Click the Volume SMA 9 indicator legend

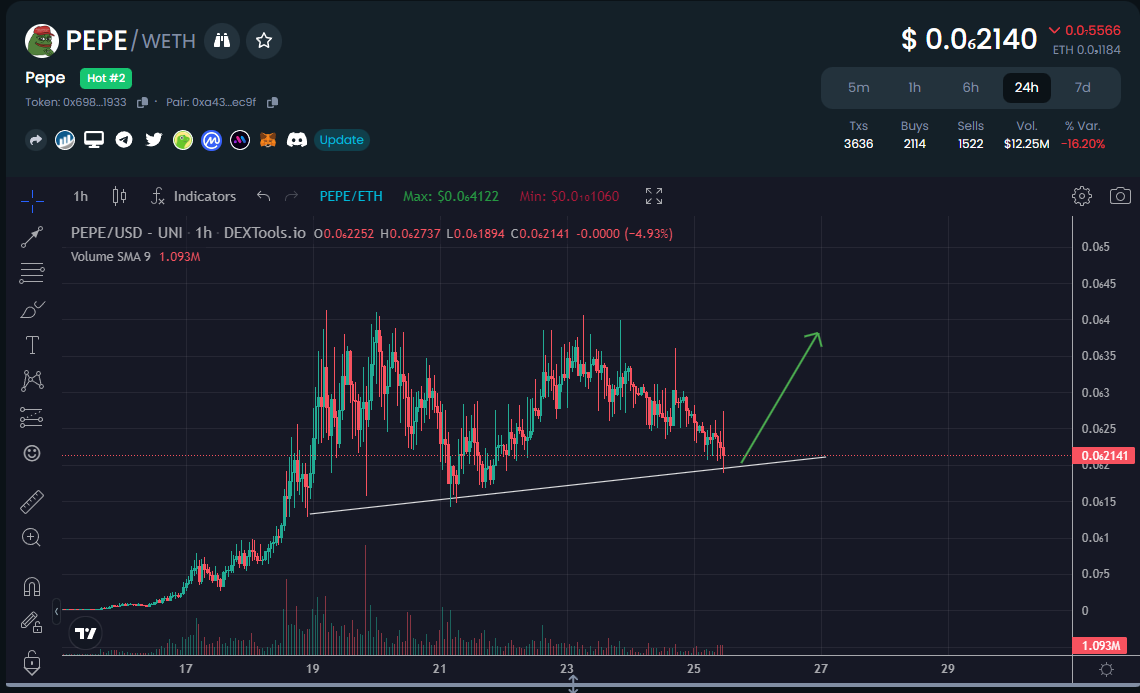pyautogui.click(x=135, y=257)
